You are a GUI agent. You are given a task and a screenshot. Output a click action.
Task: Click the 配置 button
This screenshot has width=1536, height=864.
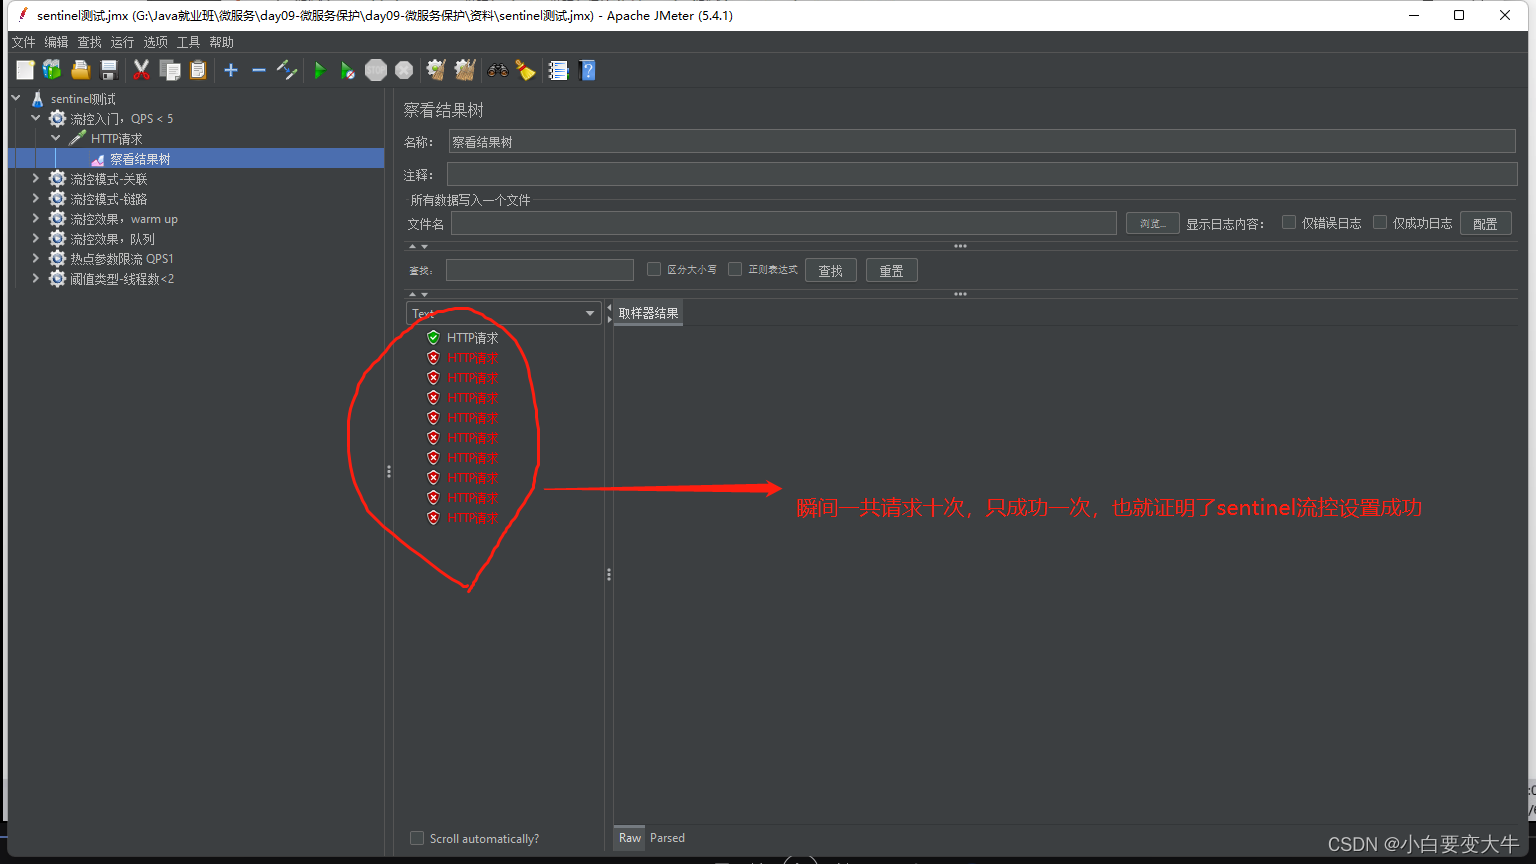[1485, 223]
